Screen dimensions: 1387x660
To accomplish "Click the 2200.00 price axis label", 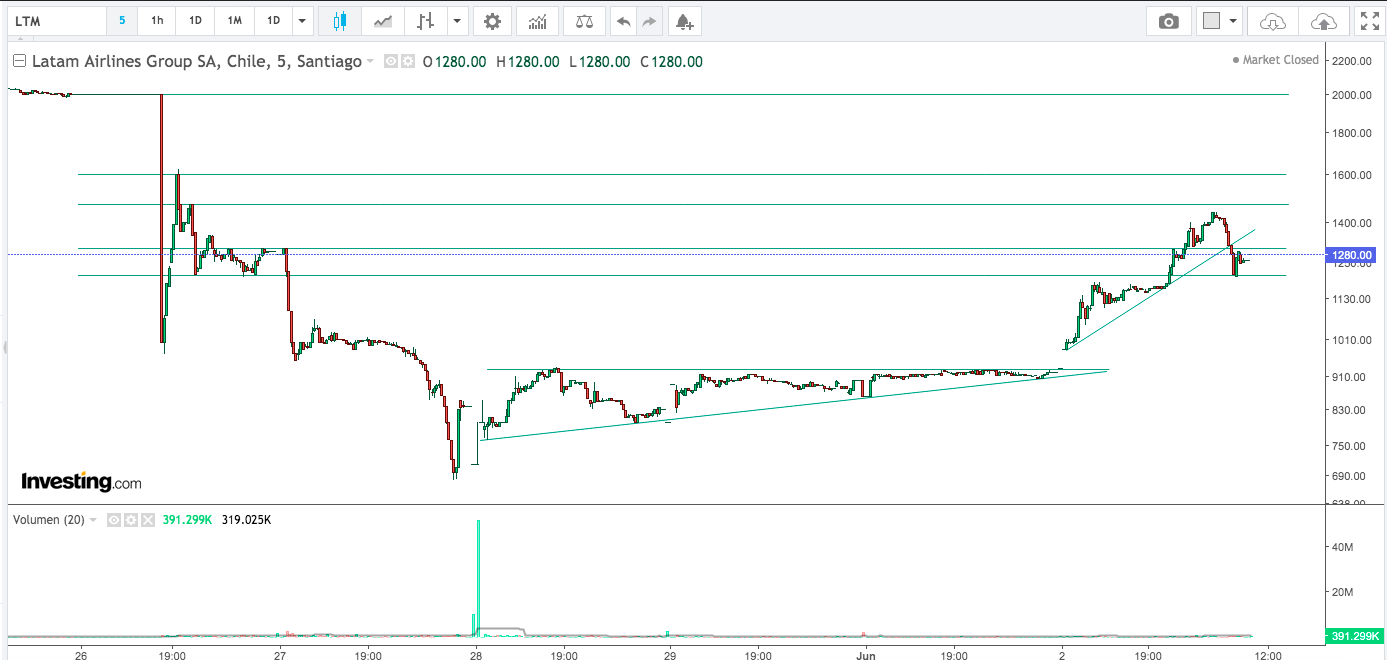I will coord(1351,61).
